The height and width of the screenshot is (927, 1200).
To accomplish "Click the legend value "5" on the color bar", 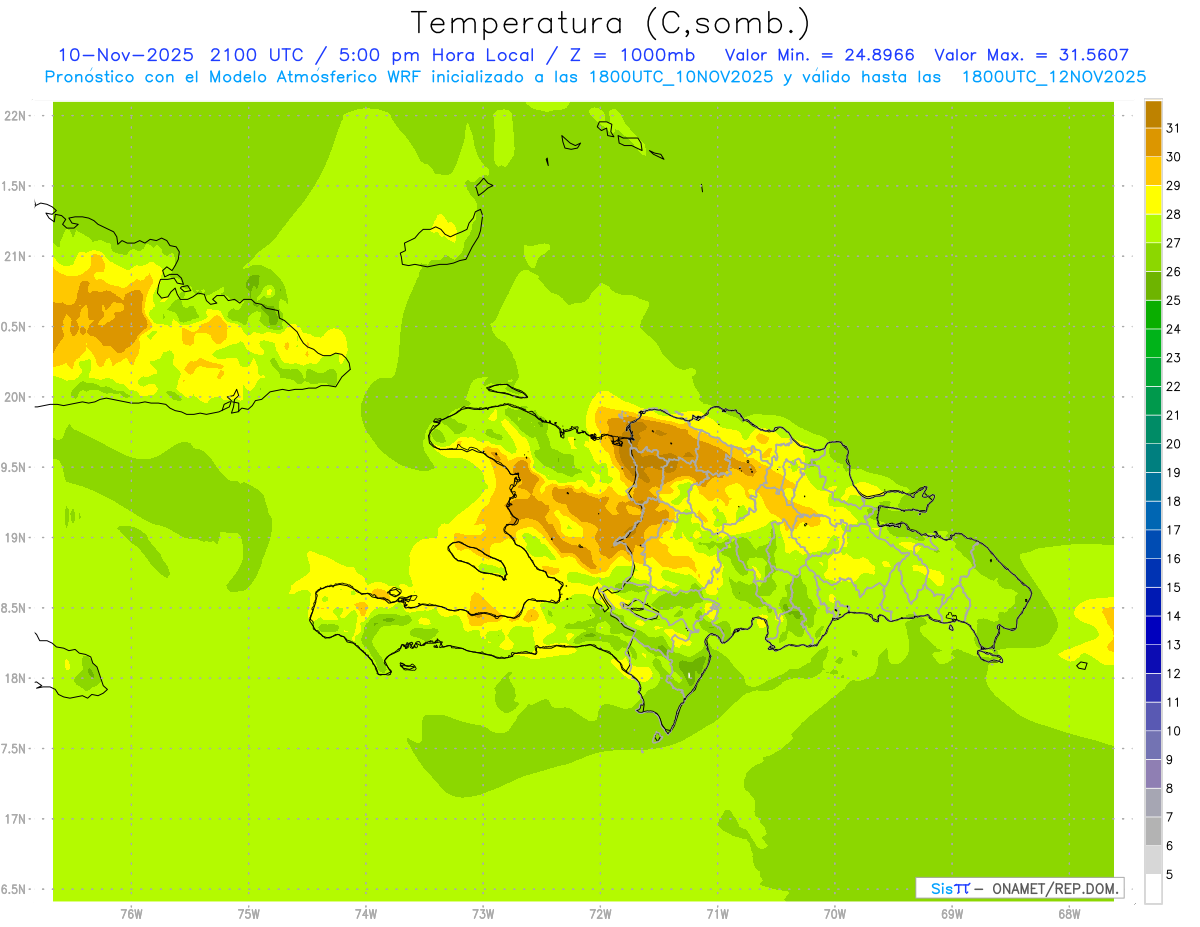I will click(1170, 875).
